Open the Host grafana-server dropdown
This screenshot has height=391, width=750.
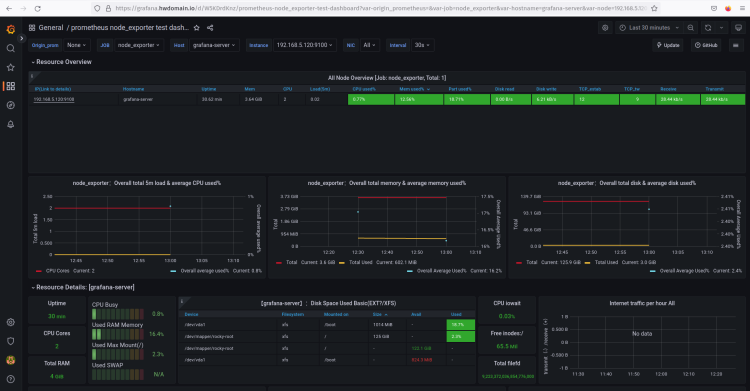tap(214, 45)
